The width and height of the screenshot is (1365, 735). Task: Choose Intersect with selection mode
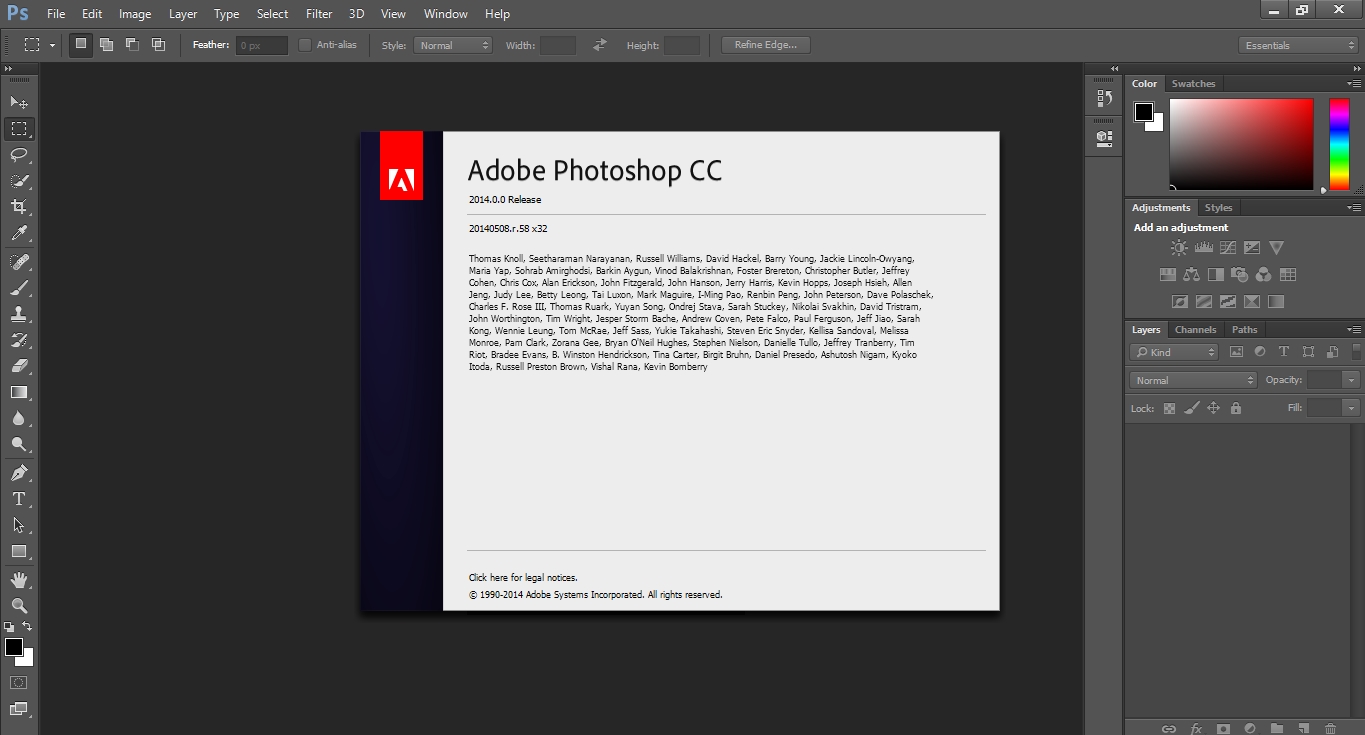158,45
